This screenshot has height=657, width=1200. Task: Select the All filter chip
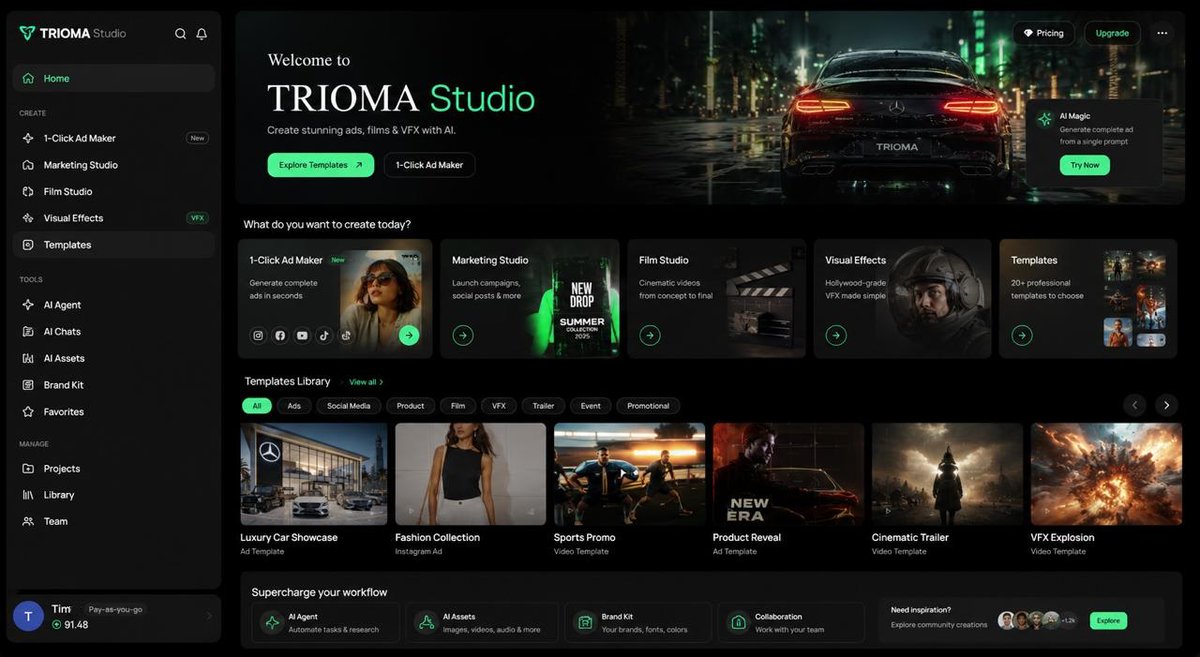tap(257, 406)
